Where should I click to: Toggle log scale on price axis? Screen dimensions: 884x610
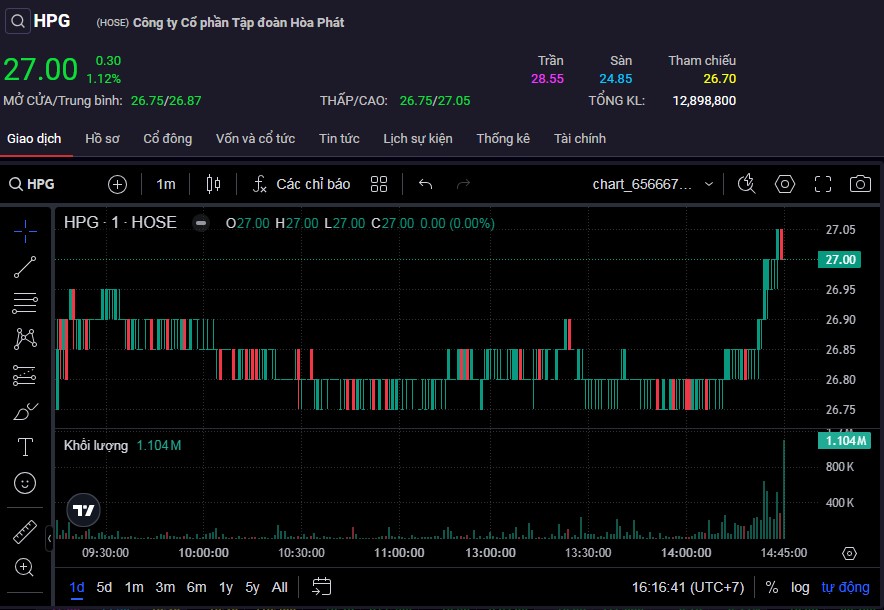pyautogui.click(x=799, y=587)
